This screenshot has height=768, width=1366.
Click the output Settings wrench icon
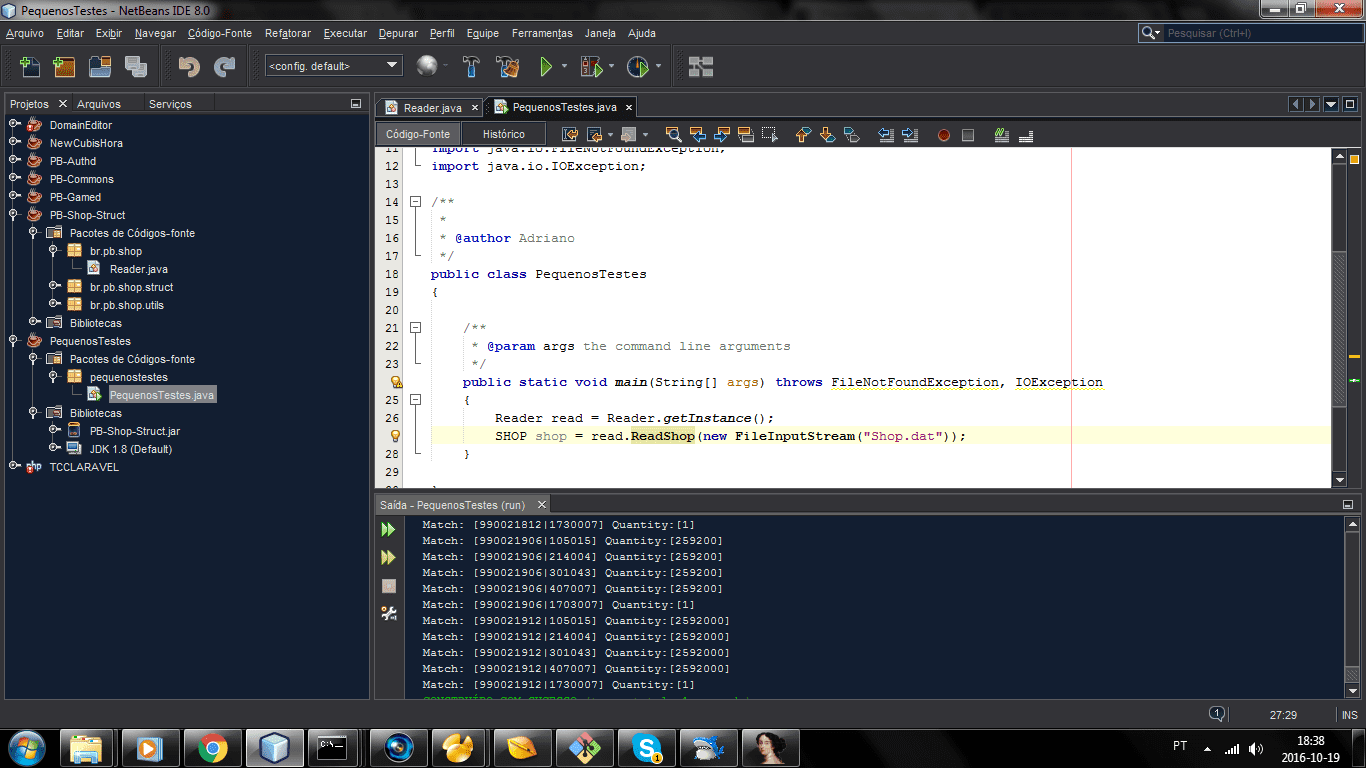389,613
